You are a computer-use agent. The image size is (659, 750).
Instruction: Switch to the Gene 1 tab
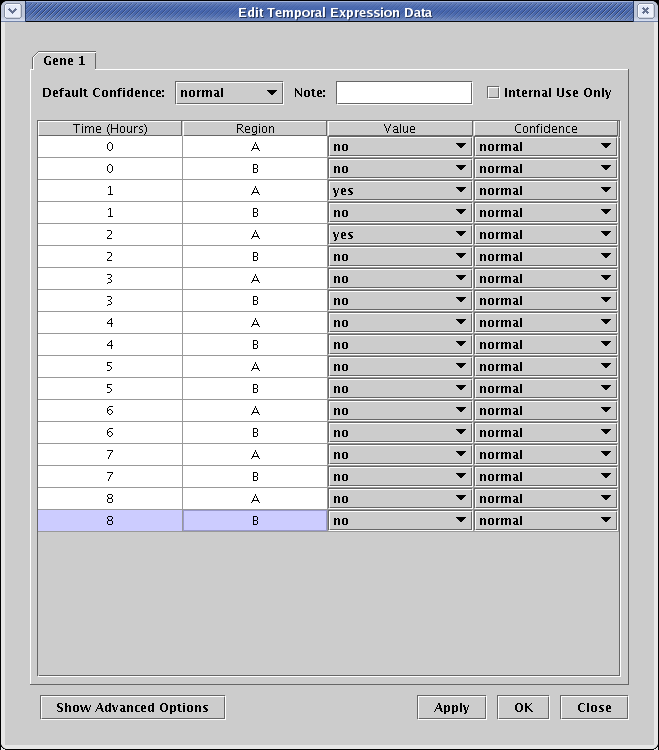pos(64,61)
